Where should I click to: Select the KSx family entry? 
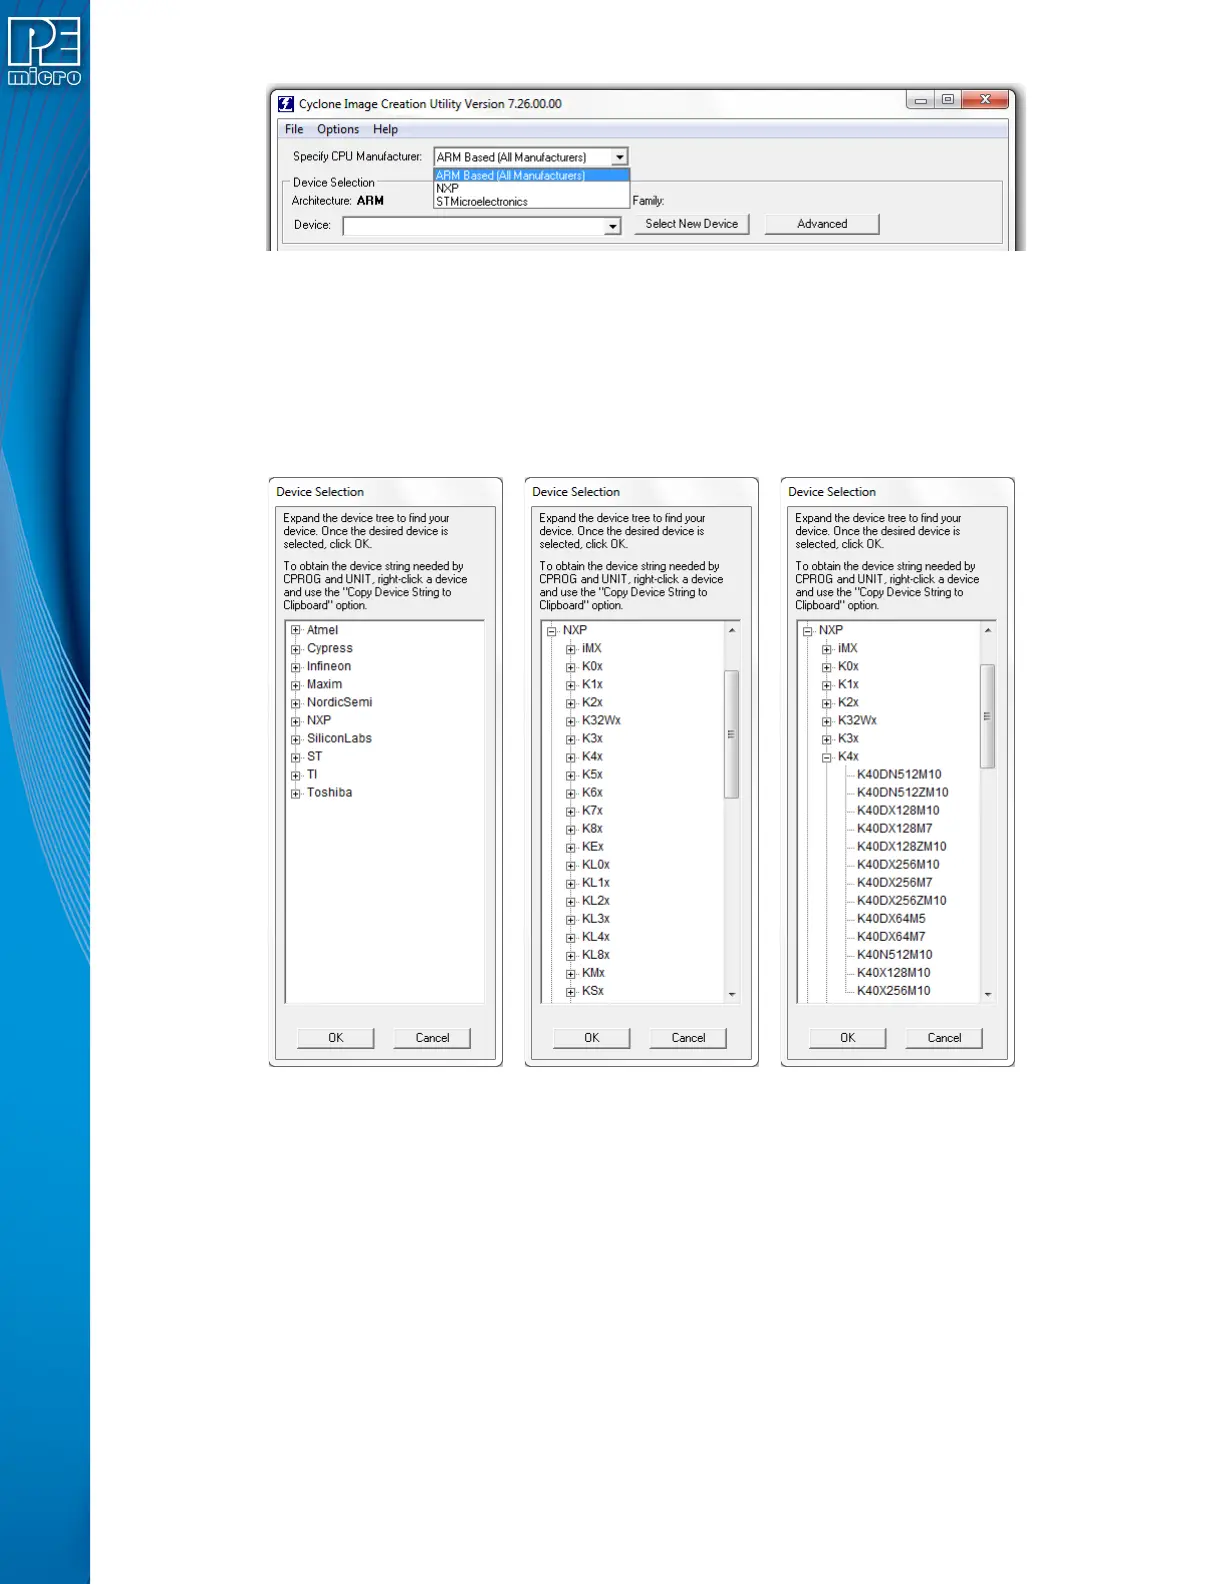coord(593,990)
